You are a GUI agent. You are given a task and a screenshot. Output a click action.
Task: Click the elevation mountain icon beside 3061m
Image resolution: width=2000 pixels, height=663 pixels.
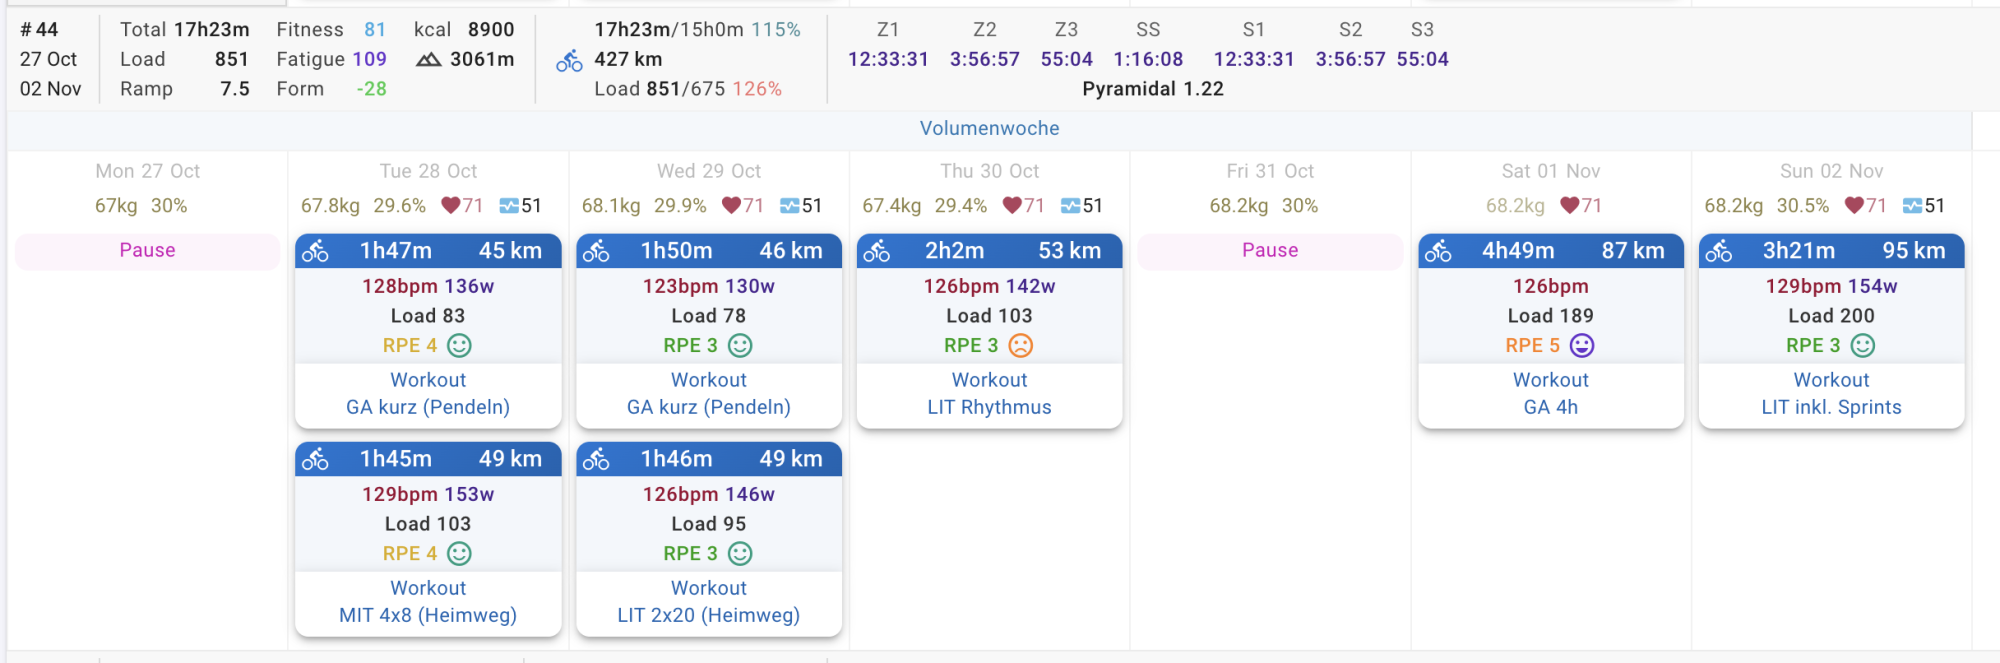pos(429,60)
